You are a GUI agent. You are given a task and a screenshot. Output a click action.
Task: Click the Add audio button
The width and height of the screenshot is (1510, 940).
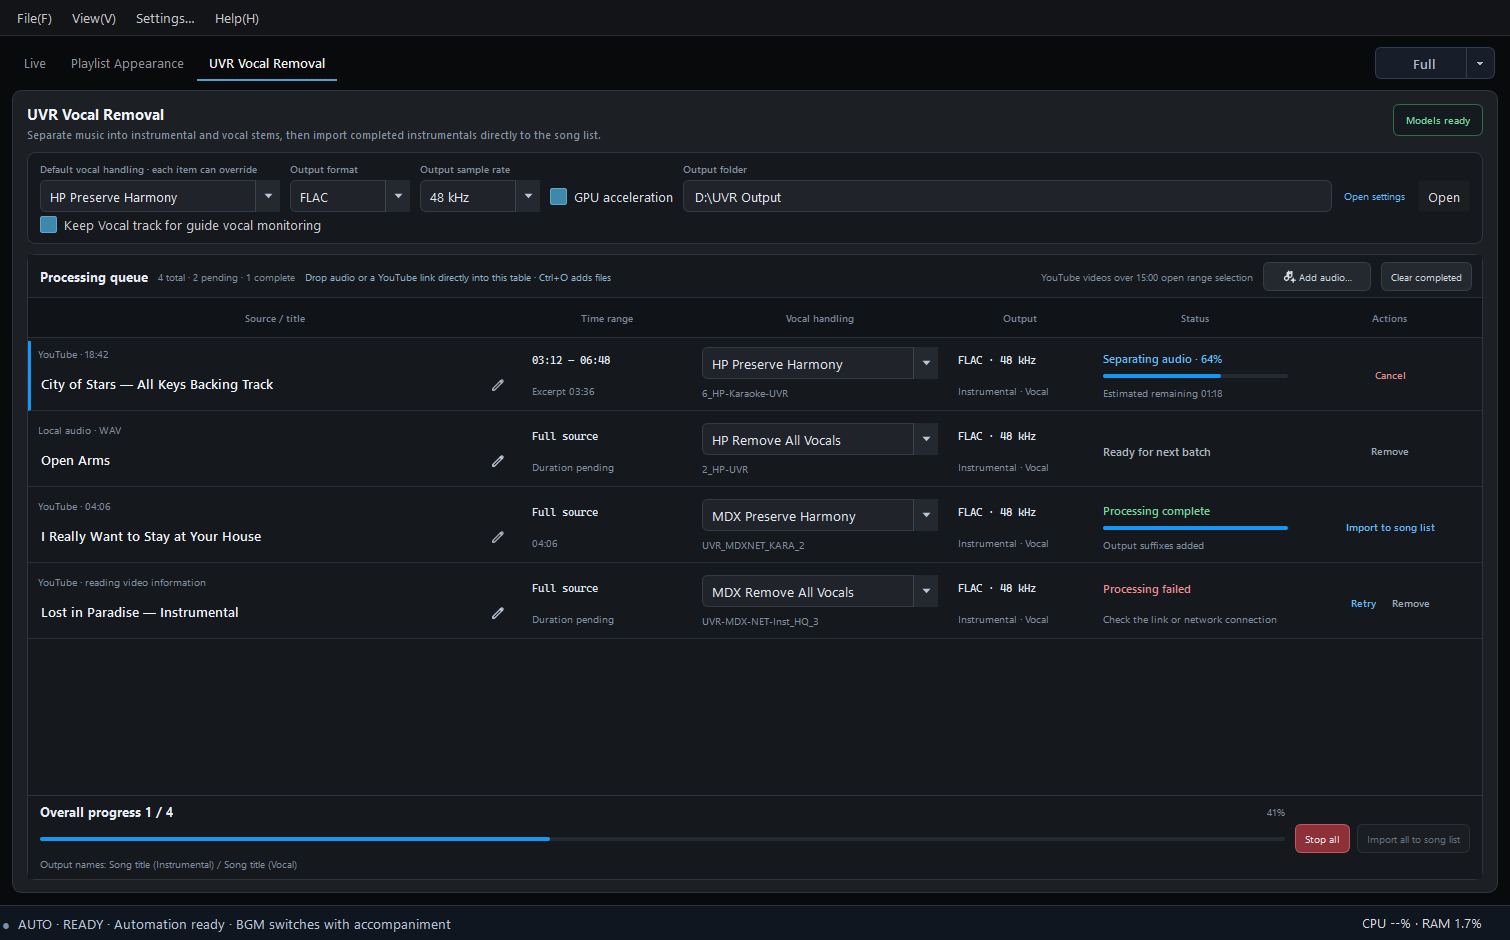pos(1318,277)
